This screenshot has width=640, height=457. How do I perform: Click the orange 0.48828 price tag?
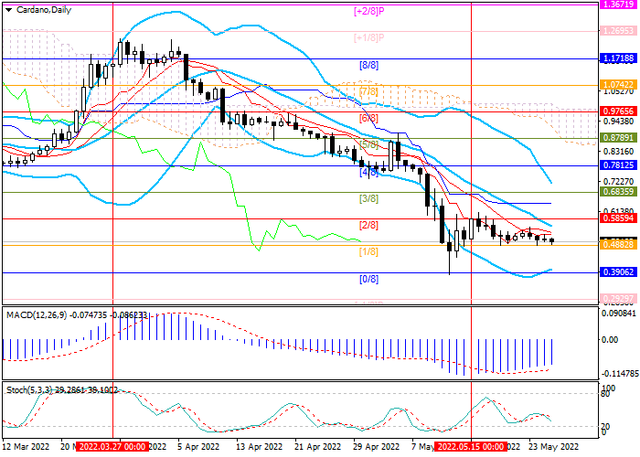click(619, 244)
